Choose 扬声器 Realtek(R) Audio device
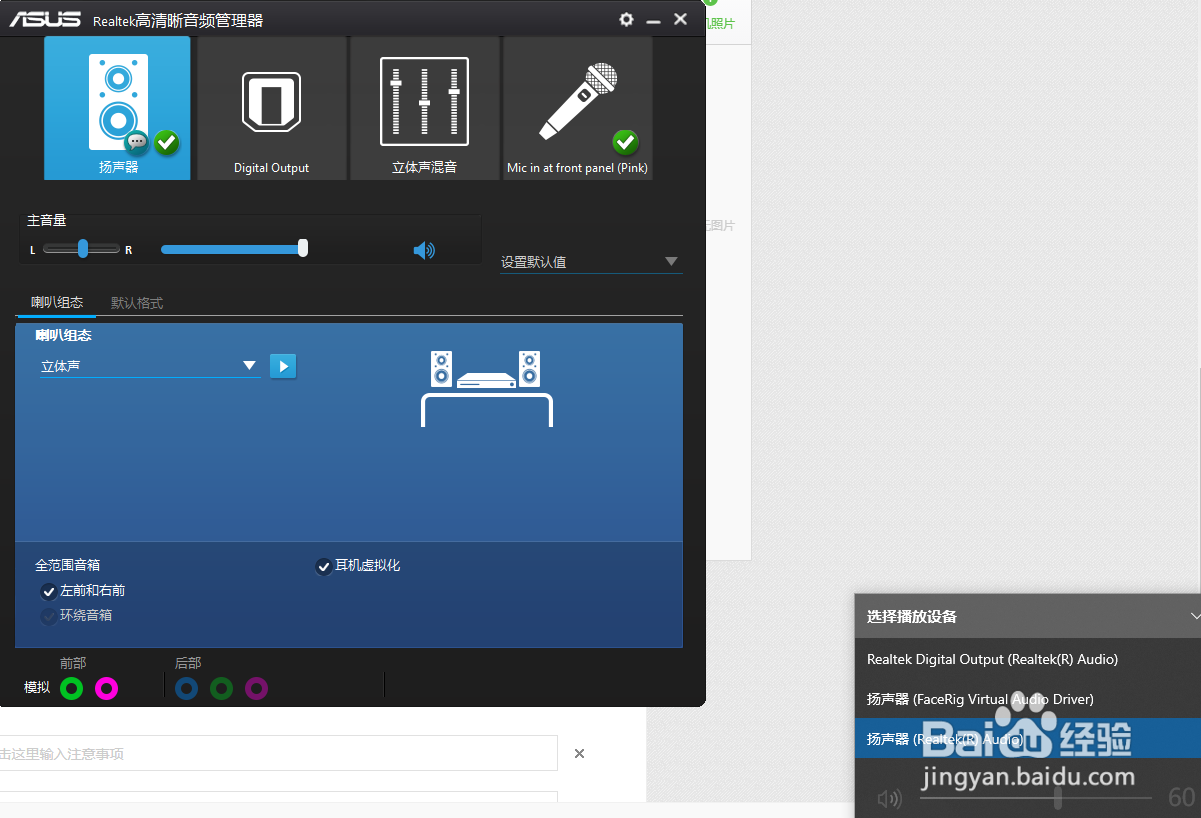This screenshot has height=818, width=1201. [x=1028, y=739]
